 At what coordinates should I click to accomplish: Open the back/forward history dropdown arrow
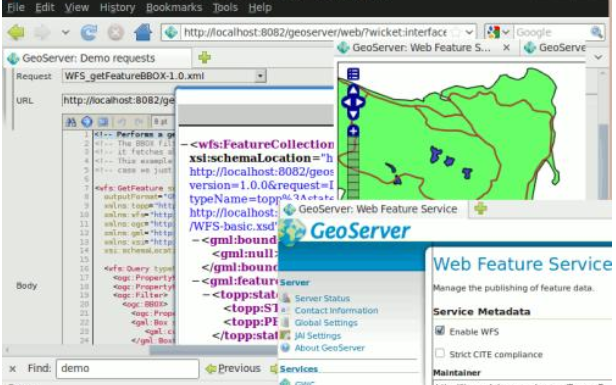(x=65, y=32)
